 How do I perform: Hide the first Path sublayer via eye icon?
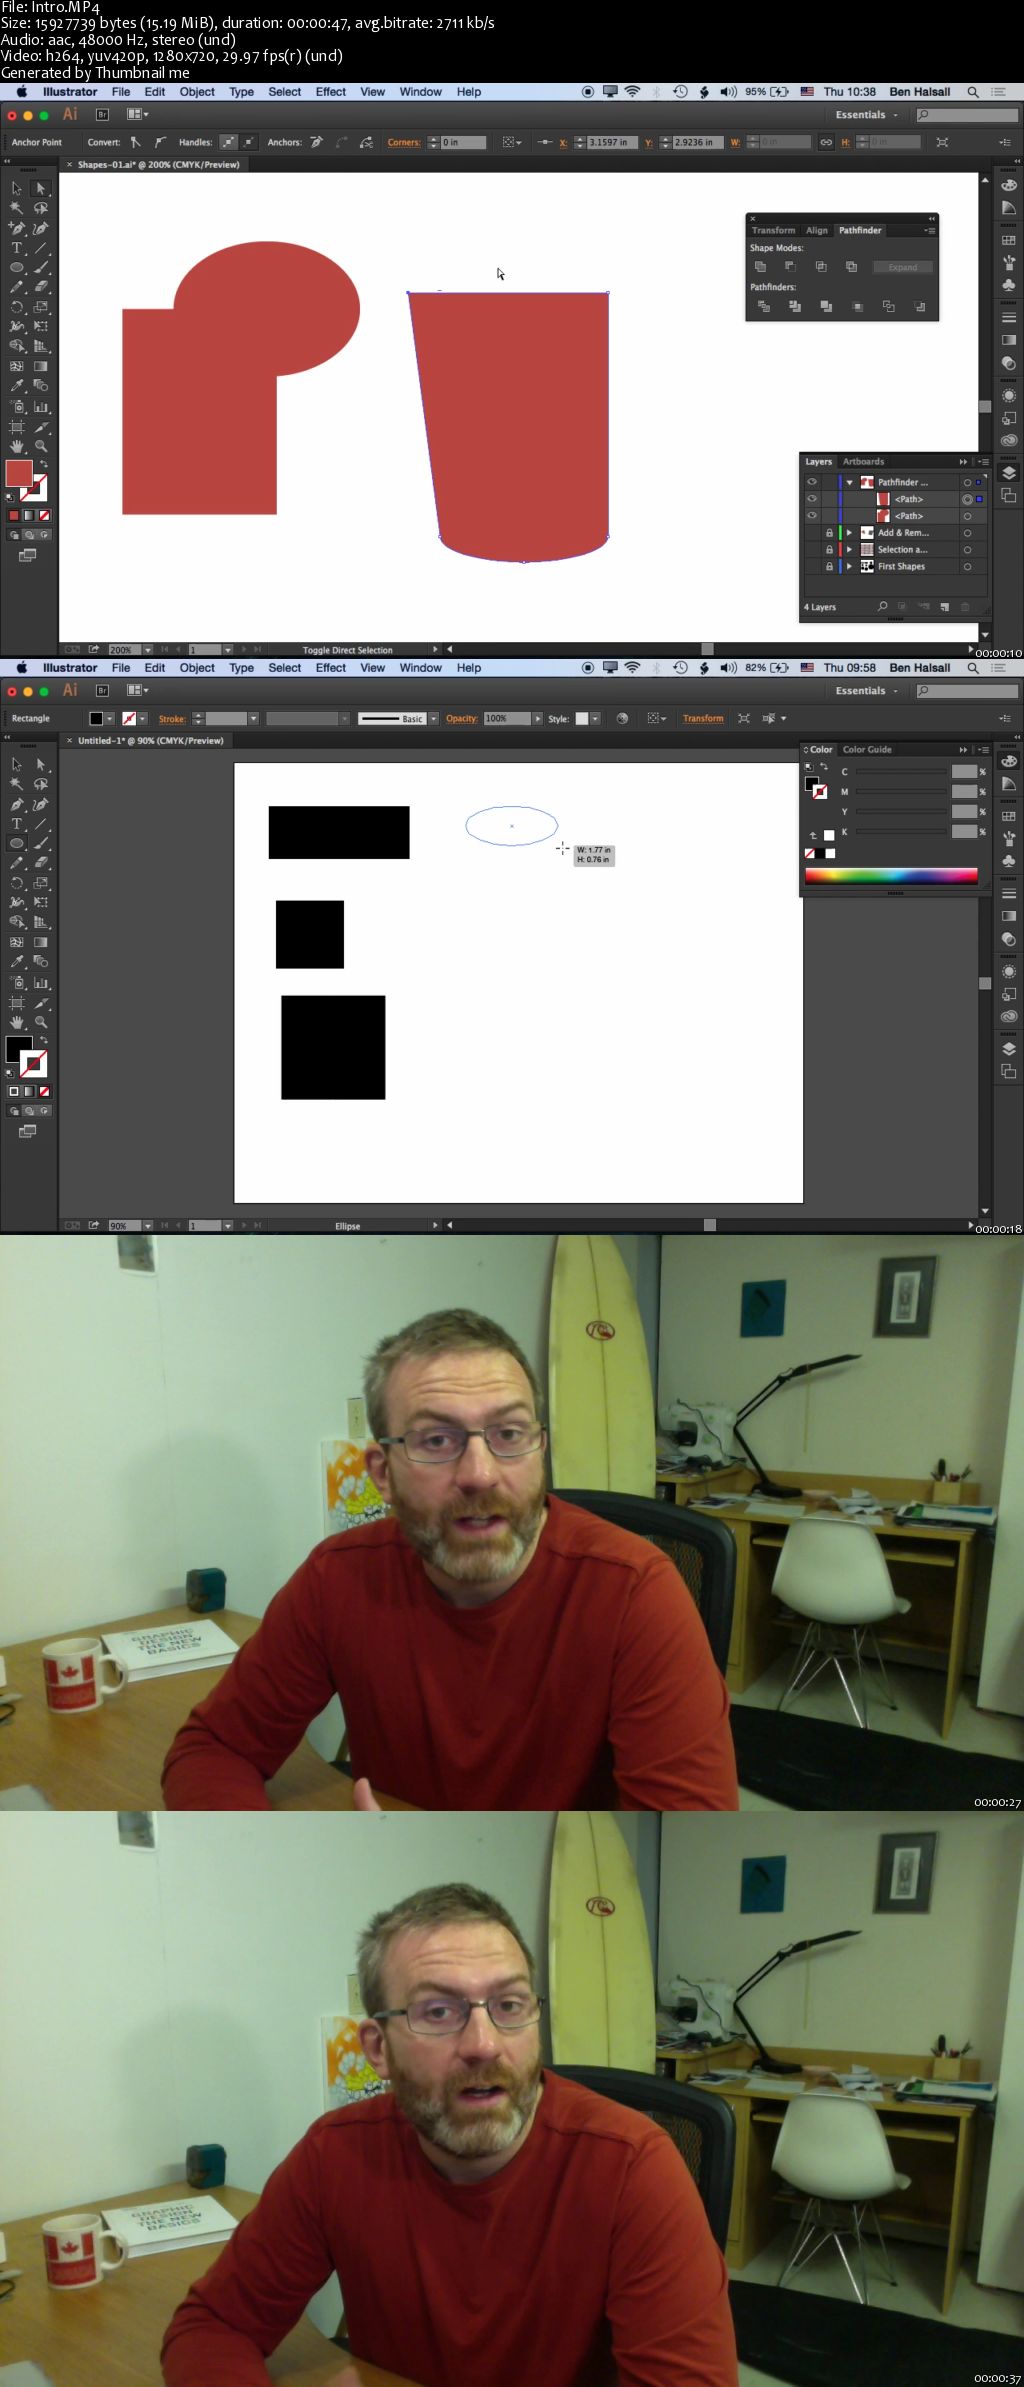[812, 499]
